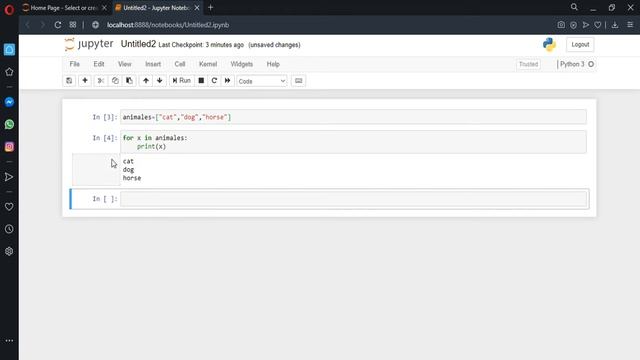Open Messenger in the Opera sidebar
640x360 pixels.
click(x=9, y=102)
